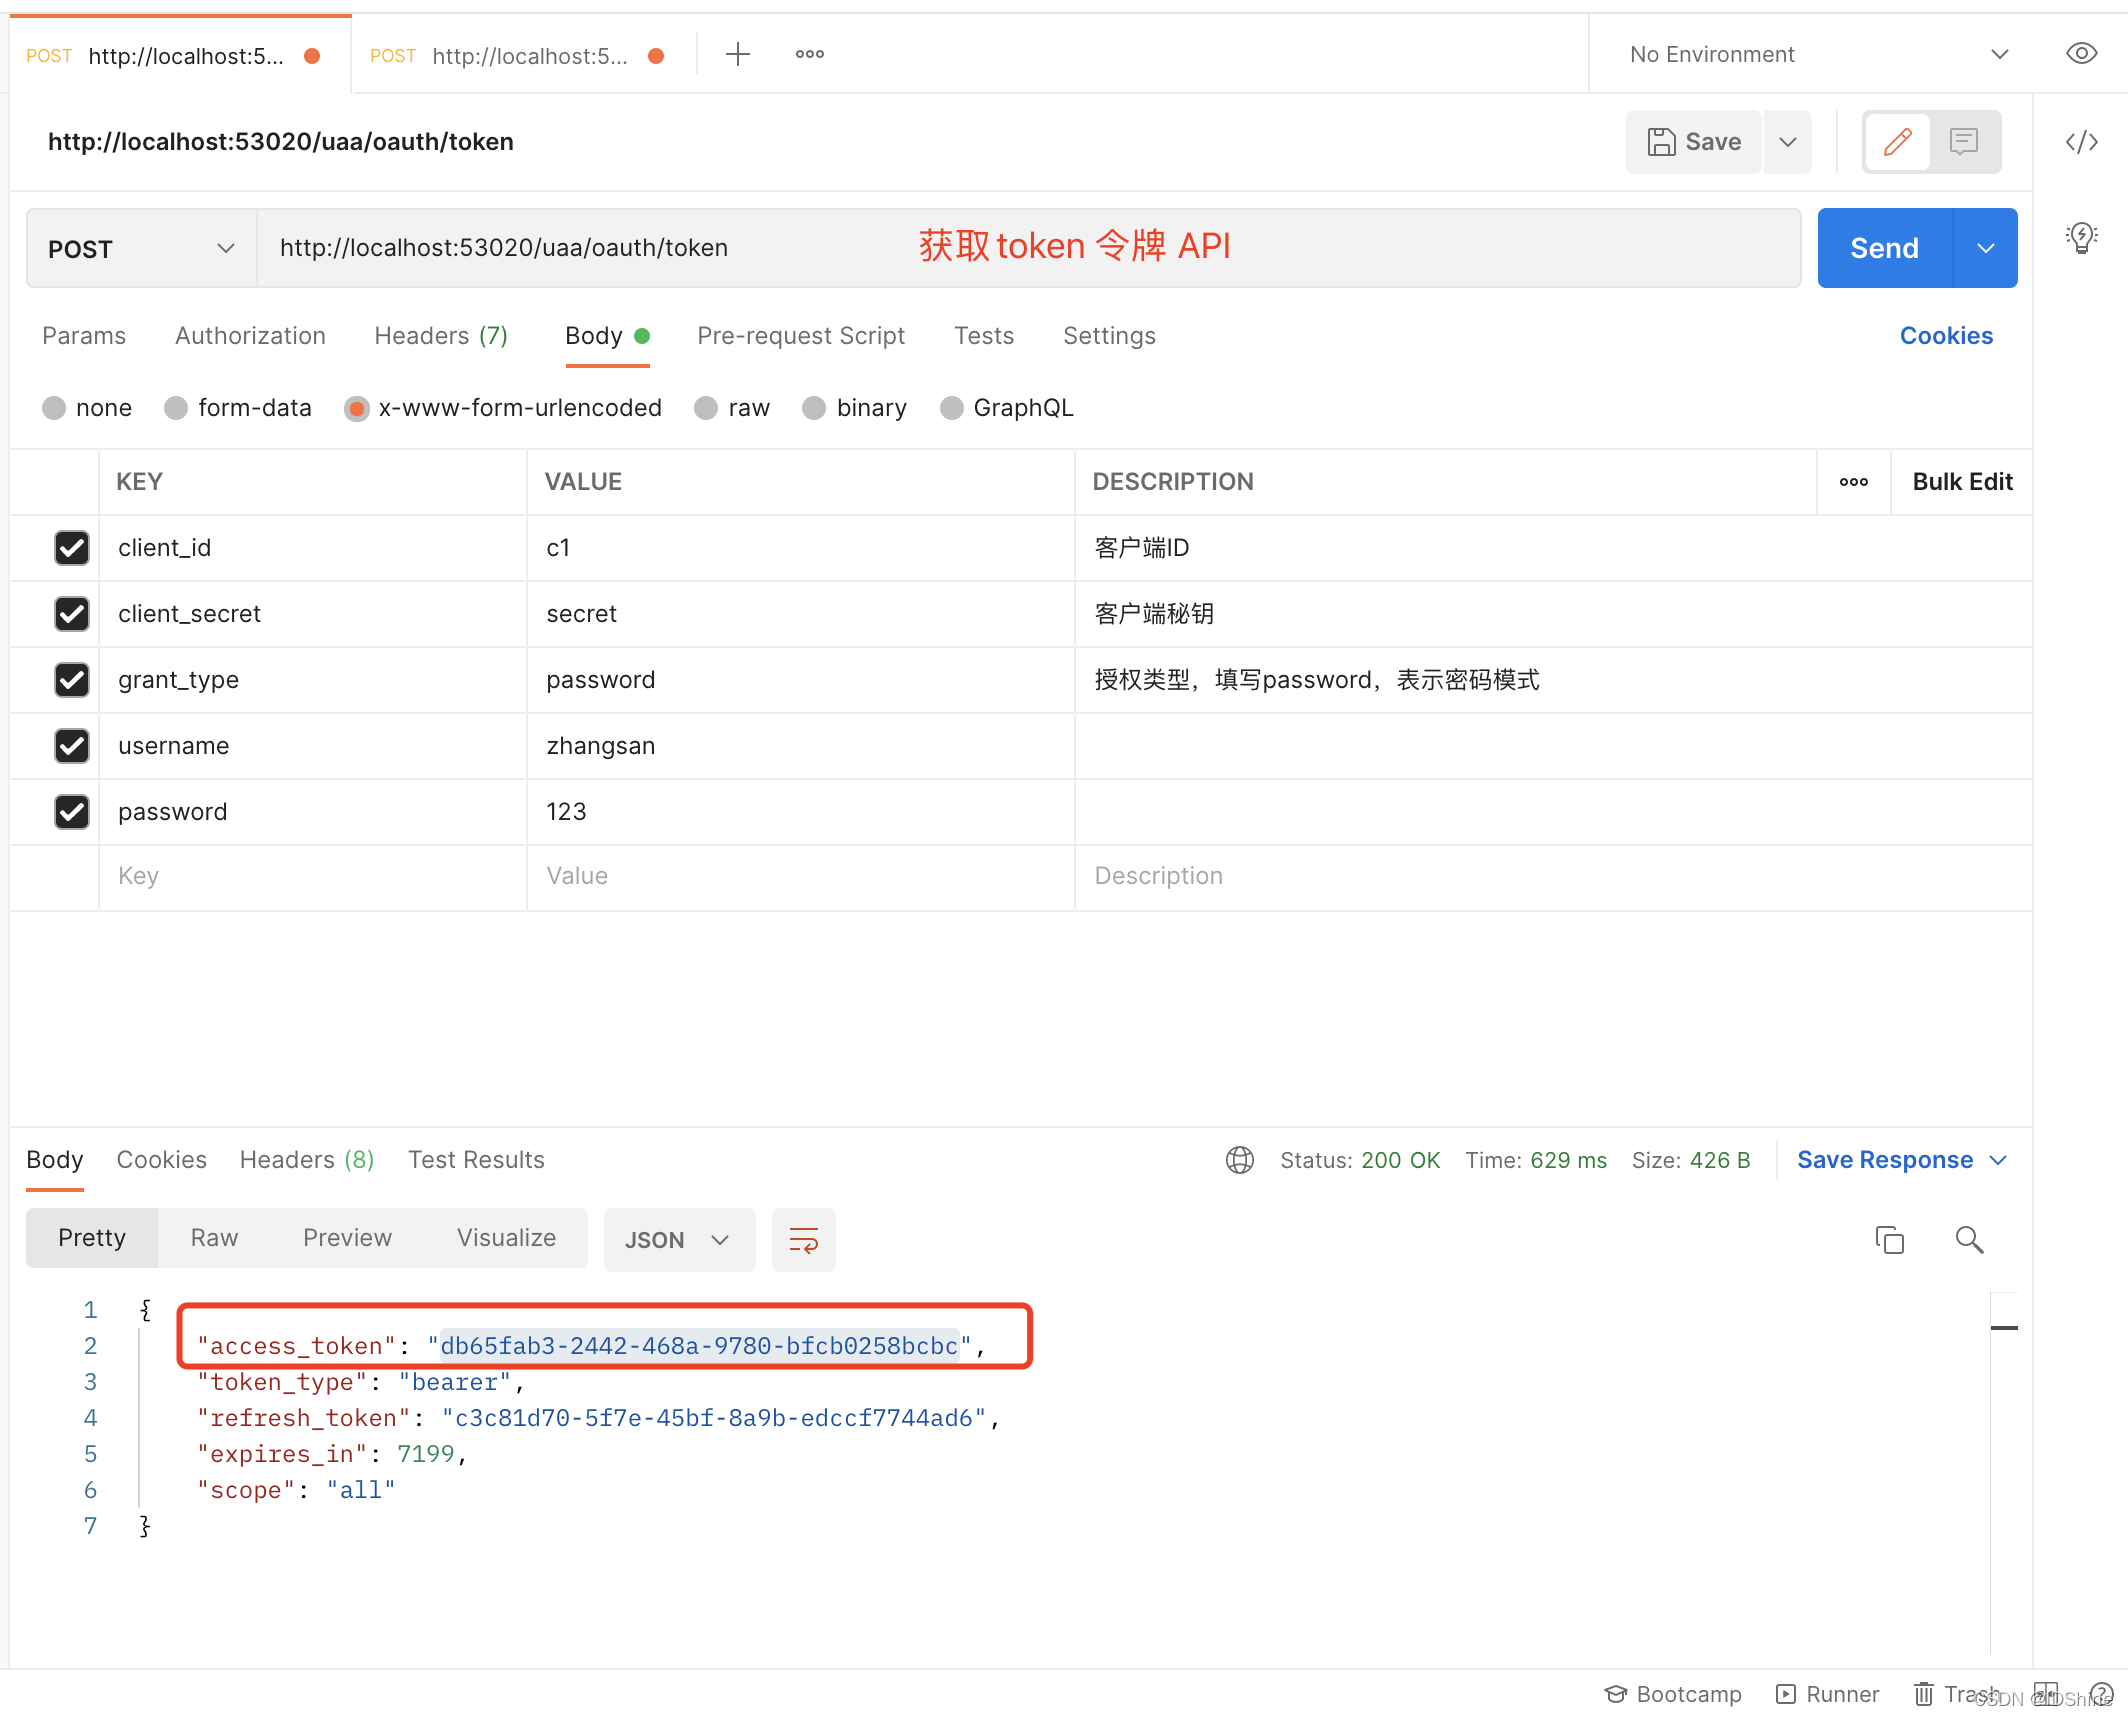
Task: Click the network globe icon
Action: 1239,1160
